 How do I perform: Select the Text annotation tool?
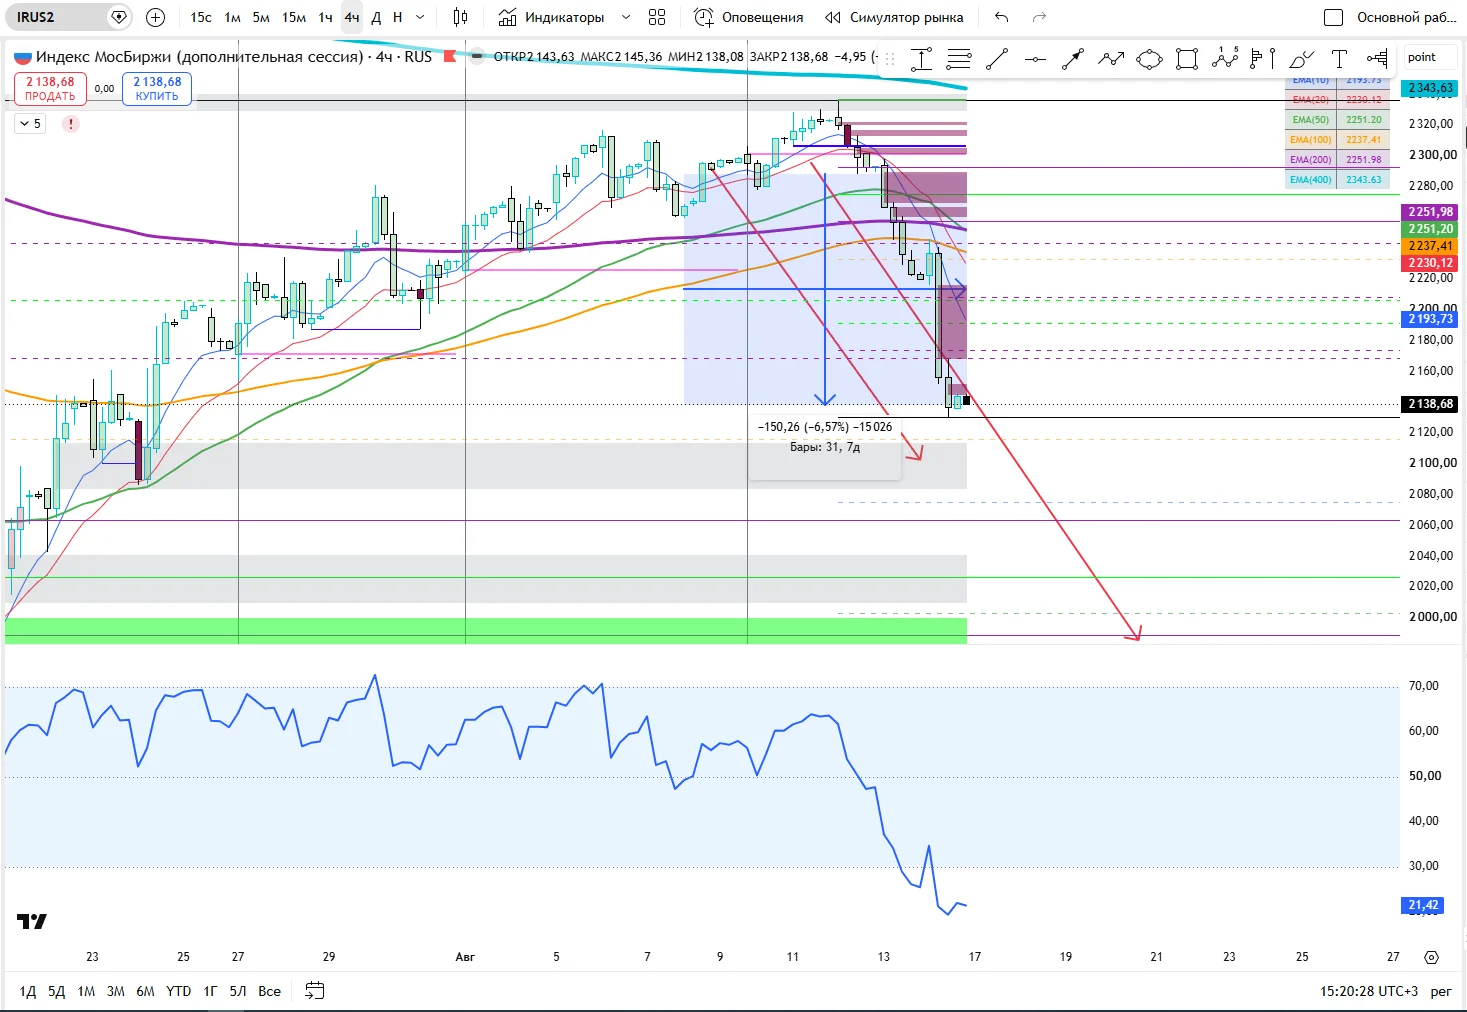1339,59
